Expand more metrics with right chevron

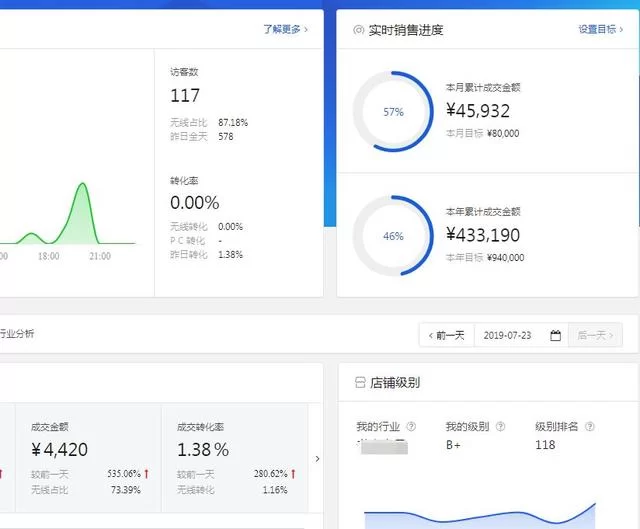(318, 459)
